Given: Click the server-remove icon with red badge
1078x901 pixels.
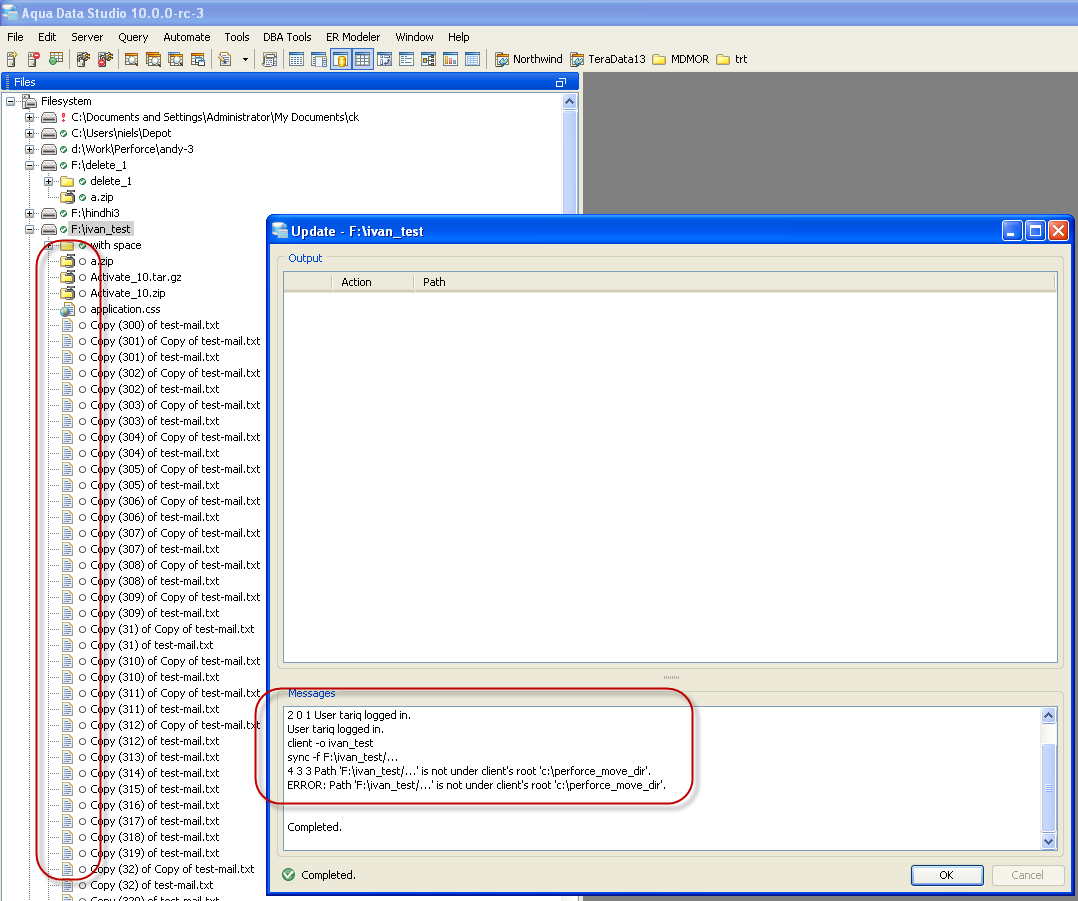Looking at the screenshot, I should [x=34, y=59].
